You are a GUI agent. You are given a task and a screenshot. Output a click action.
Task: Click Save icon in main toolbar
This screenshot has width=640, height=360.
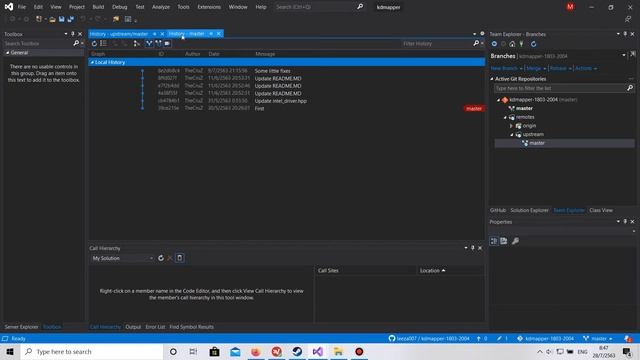pos(62,19)
